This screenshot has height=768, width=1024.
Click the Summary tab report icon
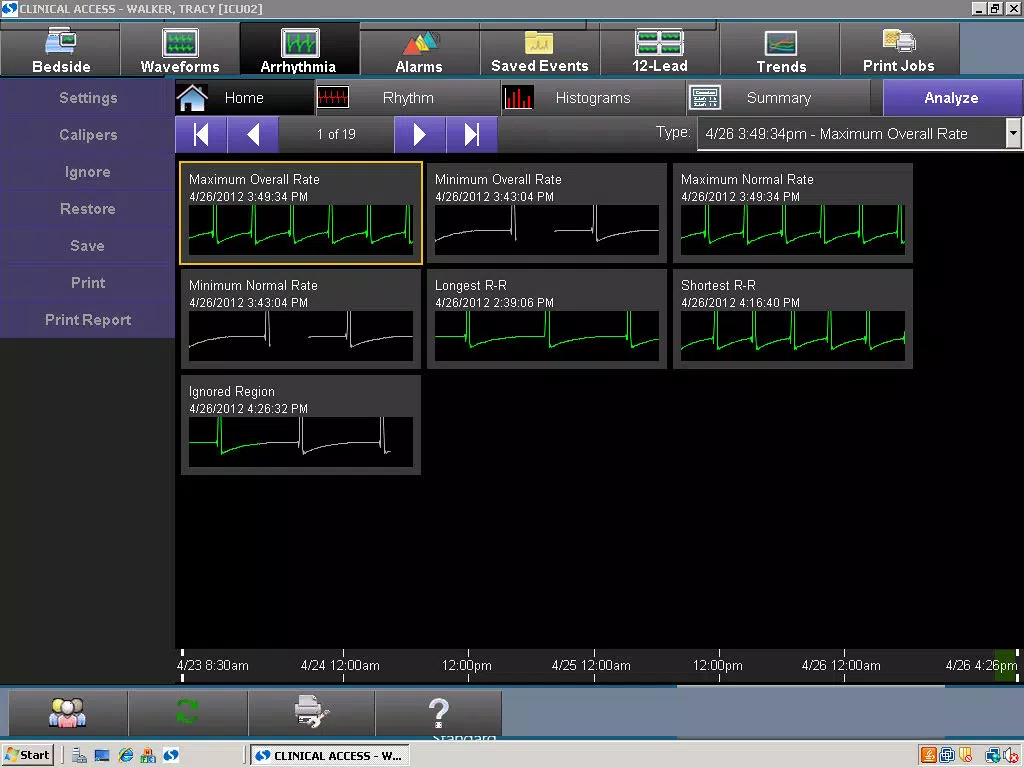705,98
